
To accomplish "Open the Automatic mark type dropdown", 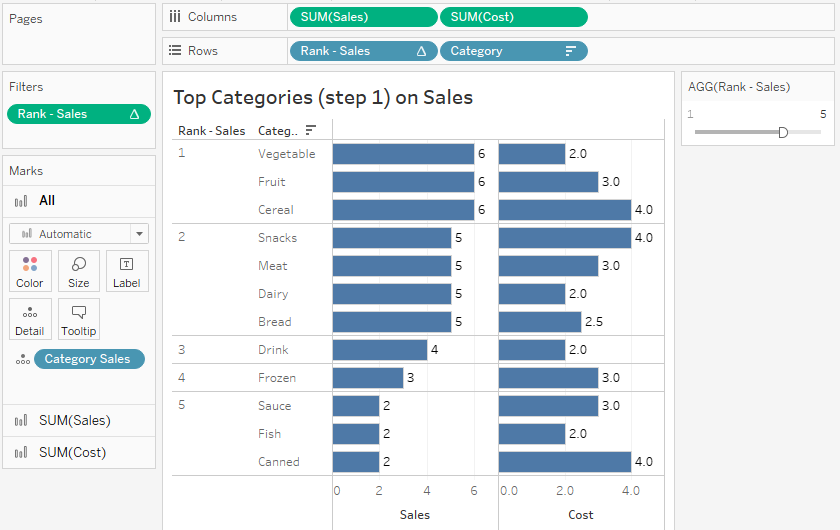I will [x=79, y=234].
